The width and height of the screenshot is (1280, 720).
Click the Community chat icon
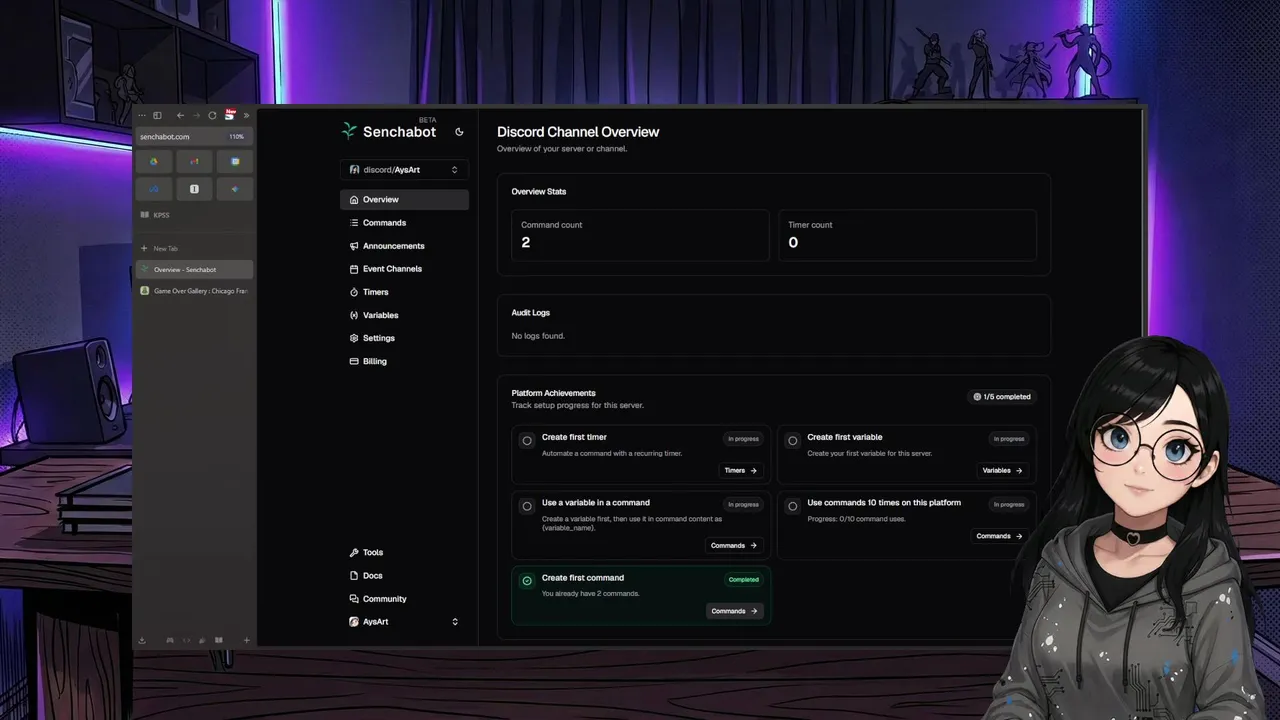point(354,599)
